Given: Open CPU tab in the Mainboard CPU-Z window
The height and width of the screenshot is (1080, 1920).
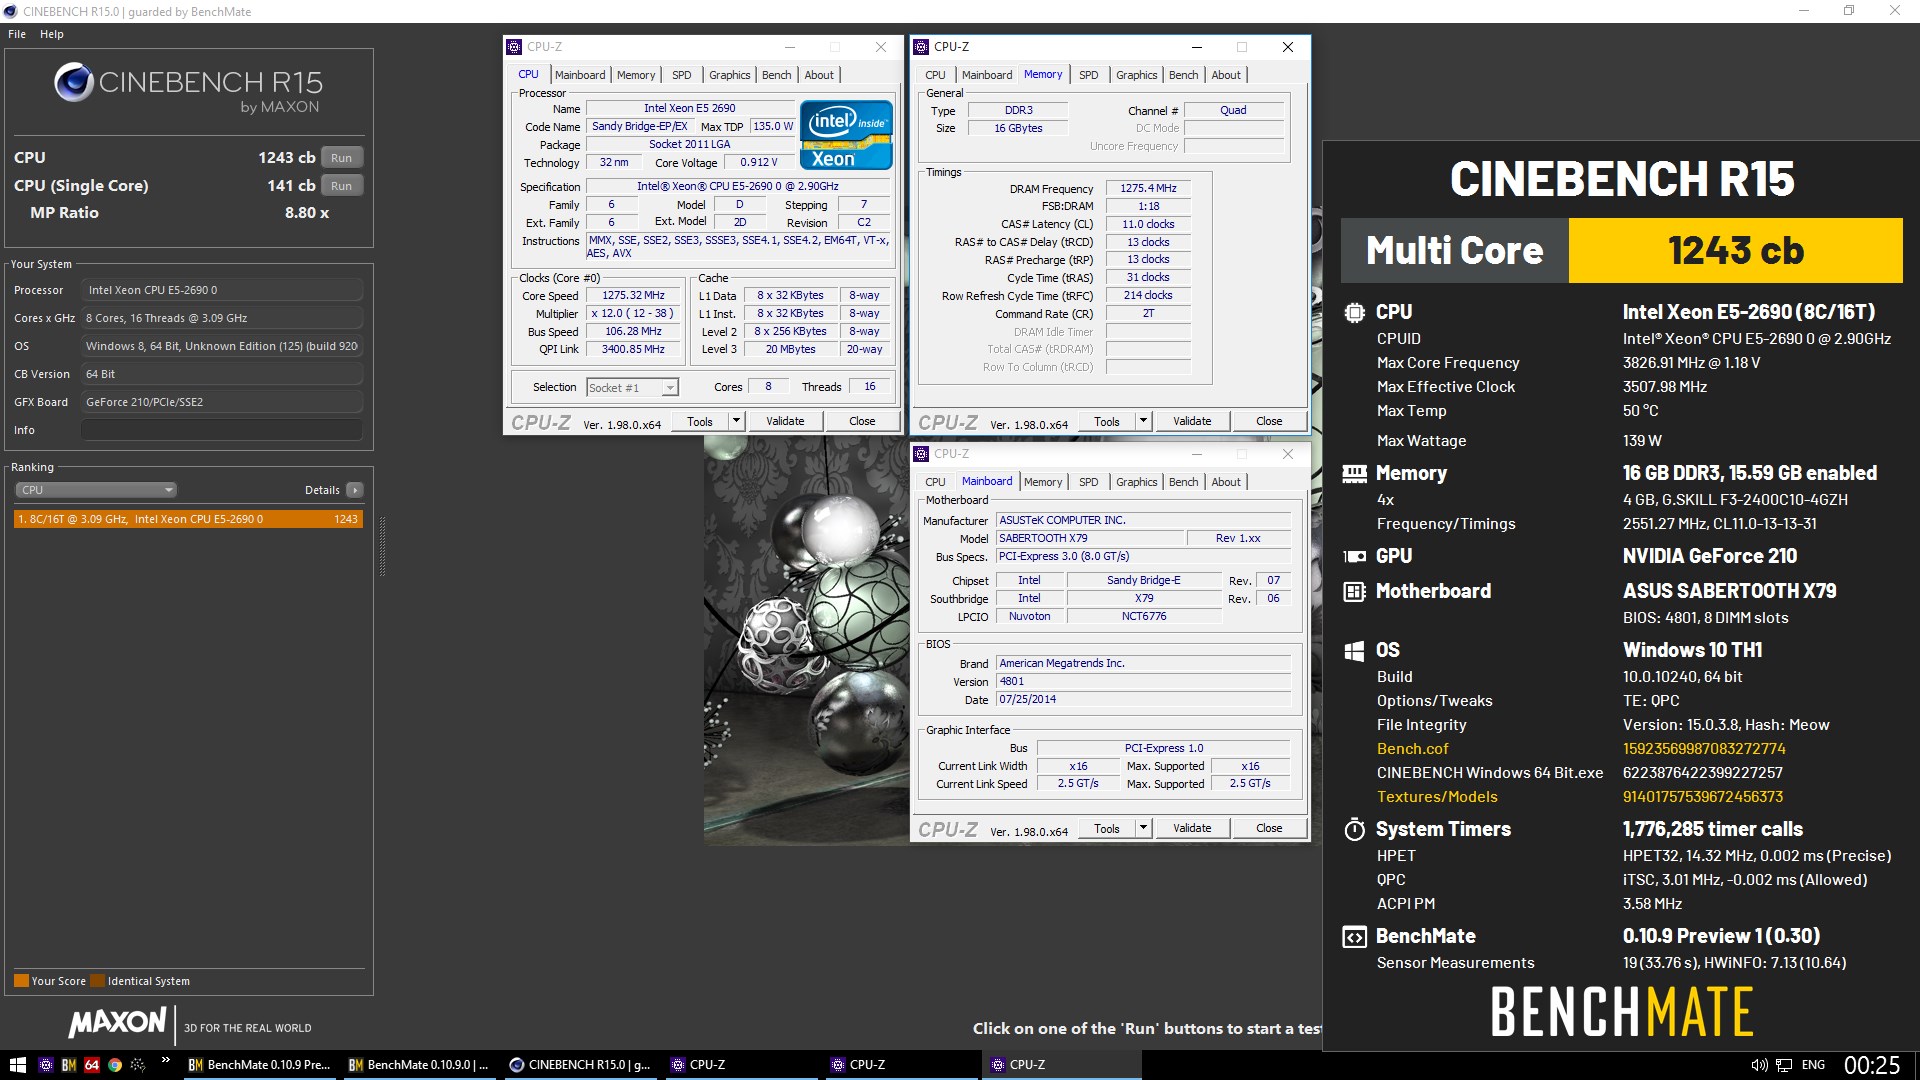Looking at the screenshot, I should coord(935,482).
